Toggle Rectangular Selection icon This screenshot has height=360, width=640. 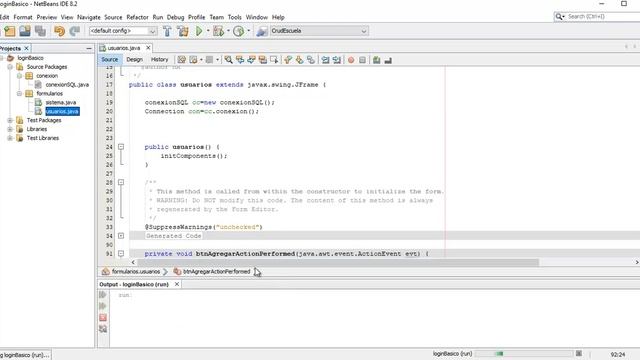[274, 60]
